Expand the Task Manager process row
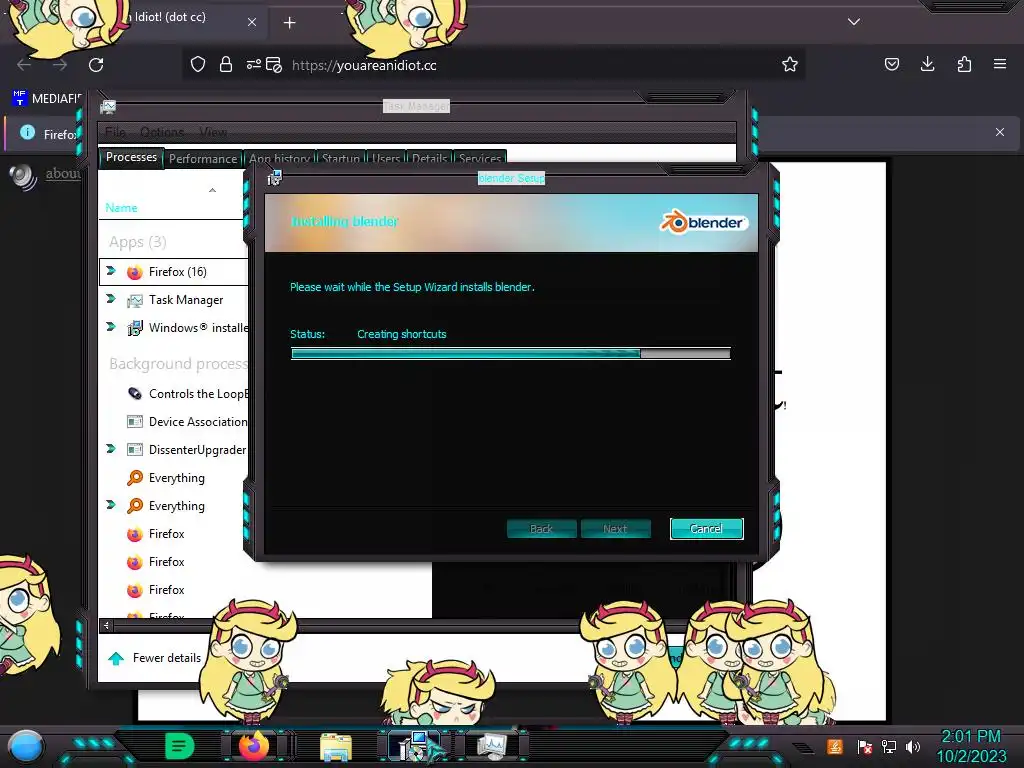Image resolution: width=1024 pixels, height=768 pixels. (111, 299)
